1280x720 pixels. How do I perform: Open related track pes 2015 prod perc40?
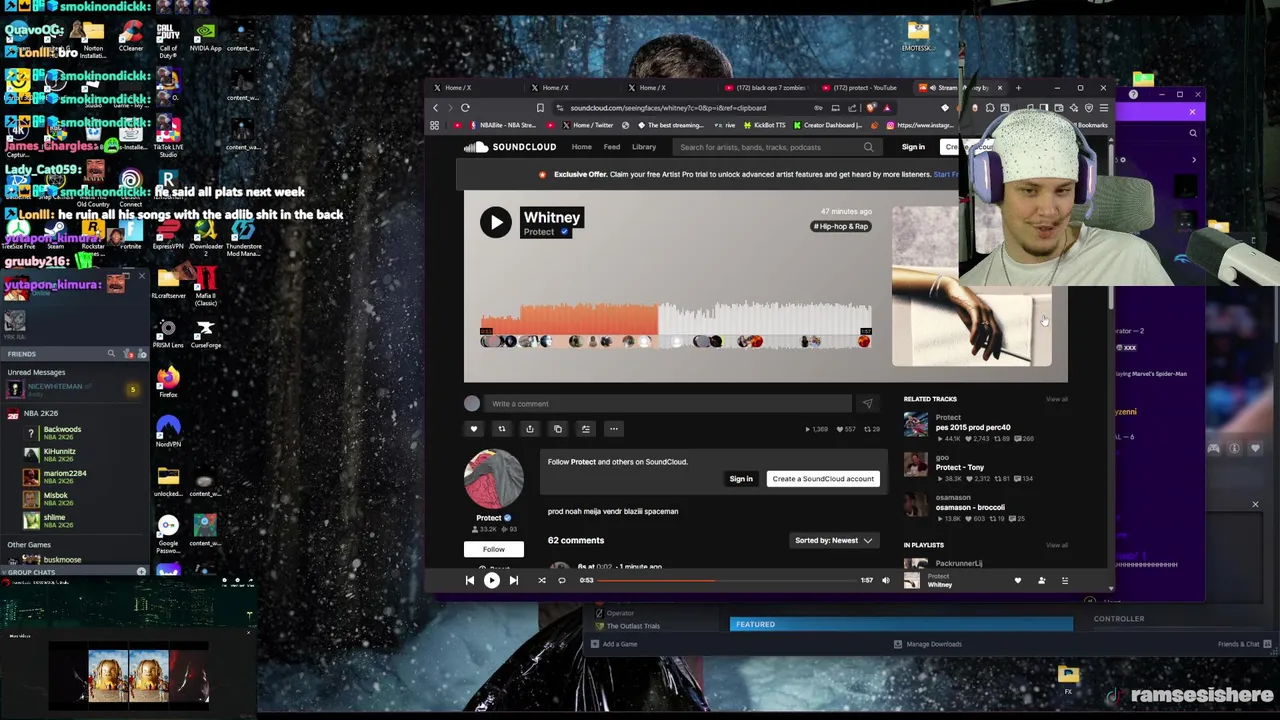(x=973, y=427)
